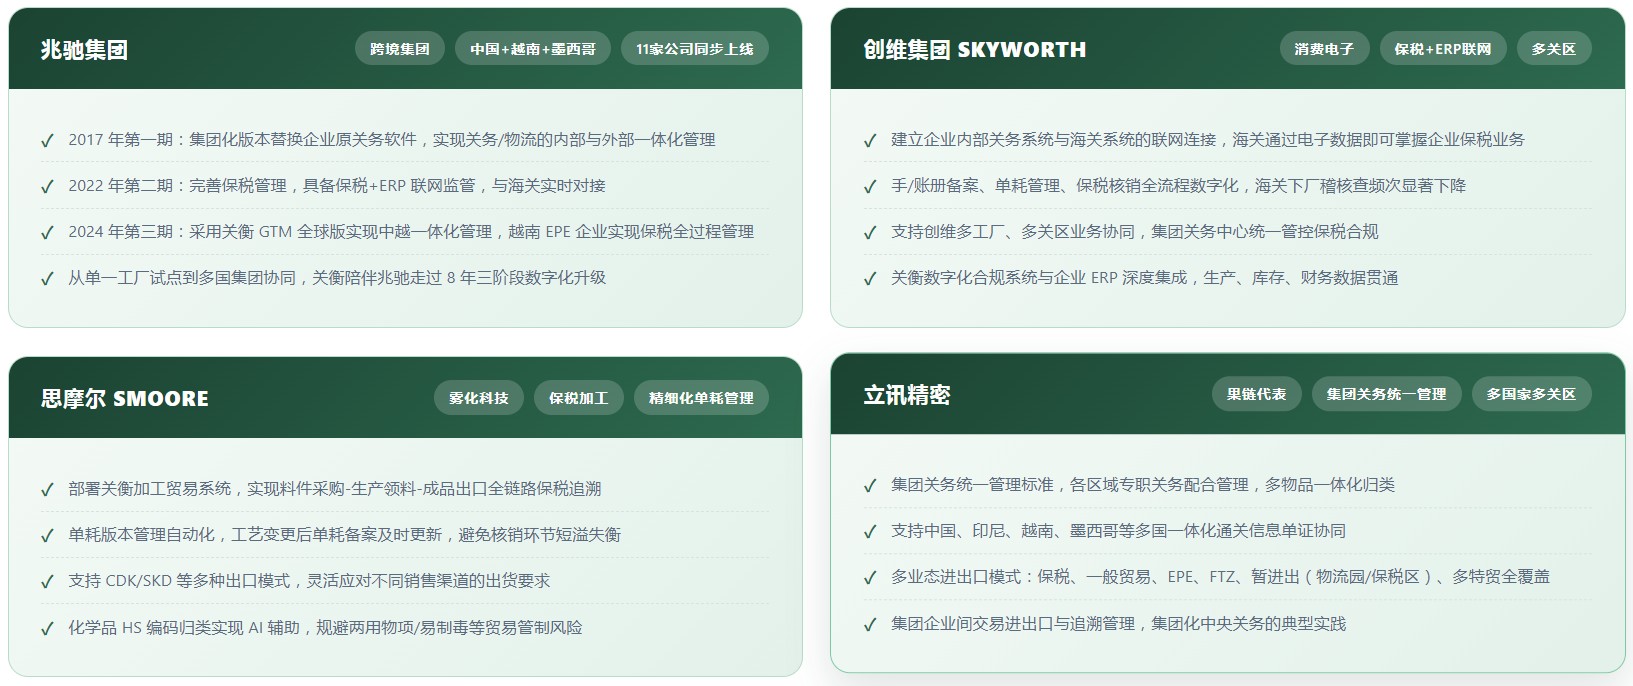Click the checkmark beside 支持 CDK/SKD

pos(47,582)
